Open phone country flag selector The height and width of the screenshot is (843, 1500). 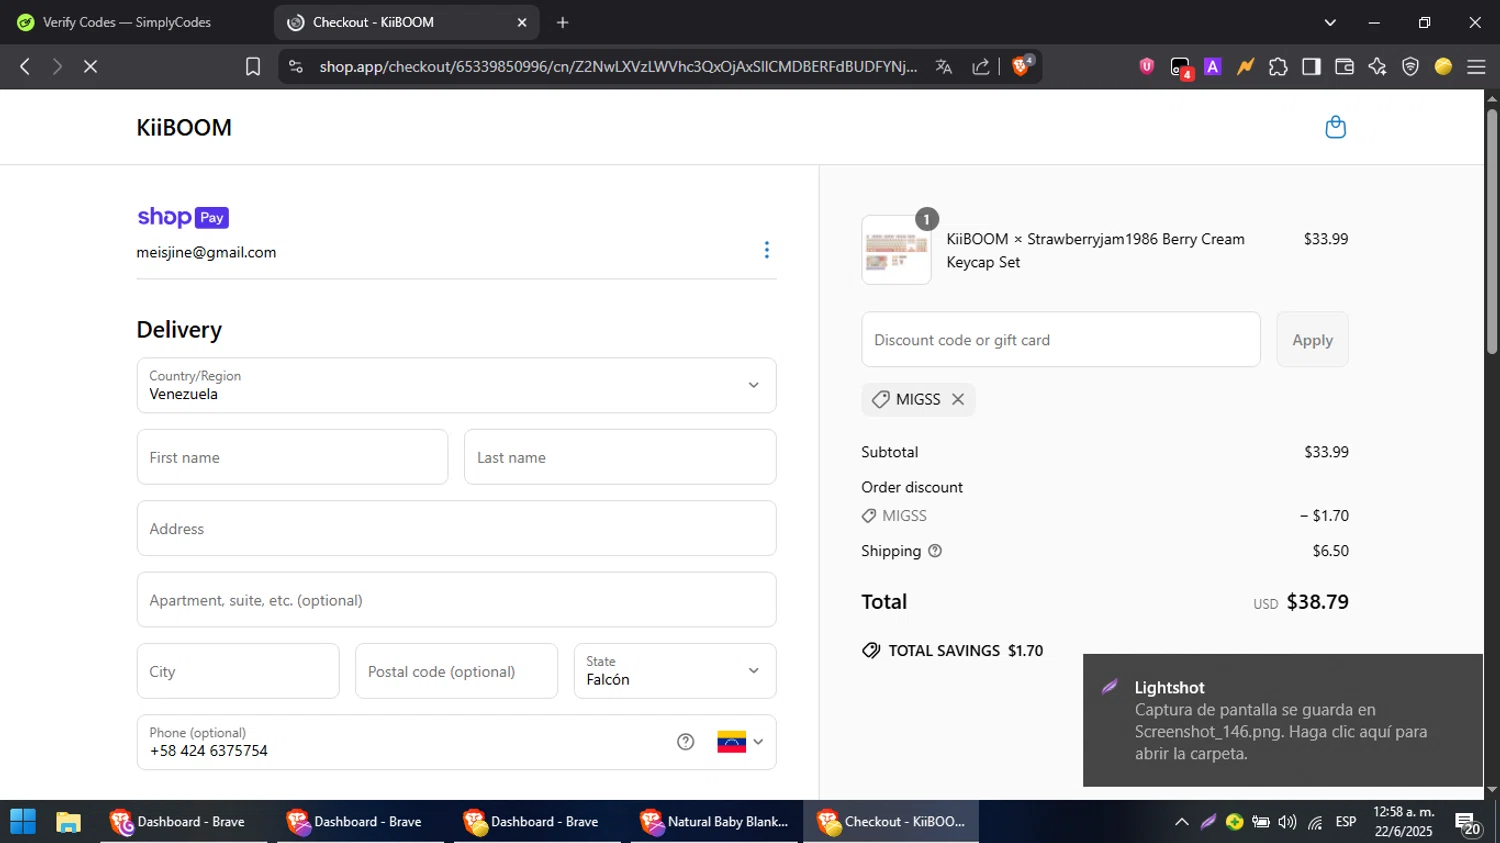741,742
